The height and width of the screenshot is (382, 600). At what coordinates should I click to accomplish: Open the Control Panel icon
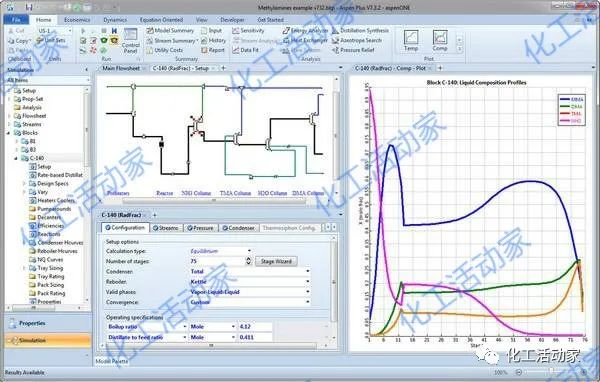tap(130, 41)
